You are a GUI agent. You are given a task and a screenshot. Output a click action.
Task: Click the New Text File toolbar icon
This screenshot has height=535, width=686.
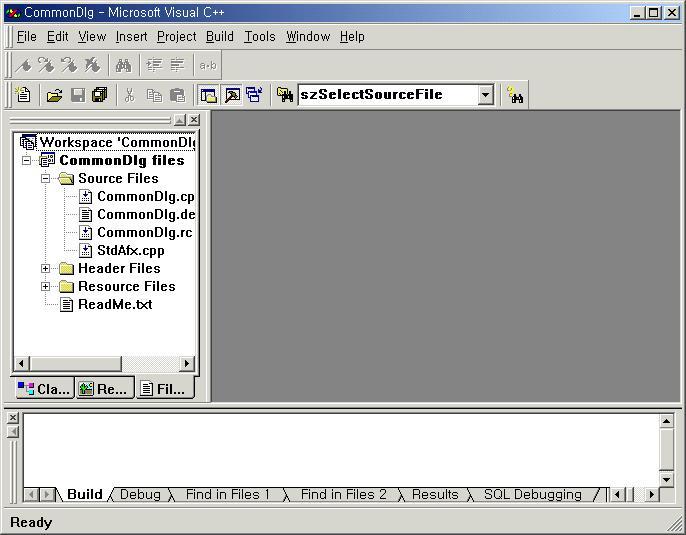point(23,94)
